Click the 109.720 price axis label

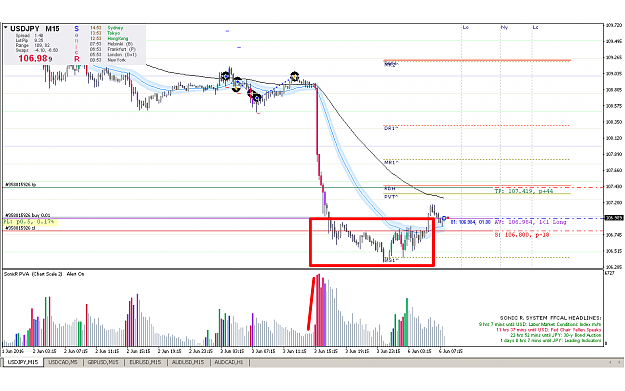pos(614,25)
